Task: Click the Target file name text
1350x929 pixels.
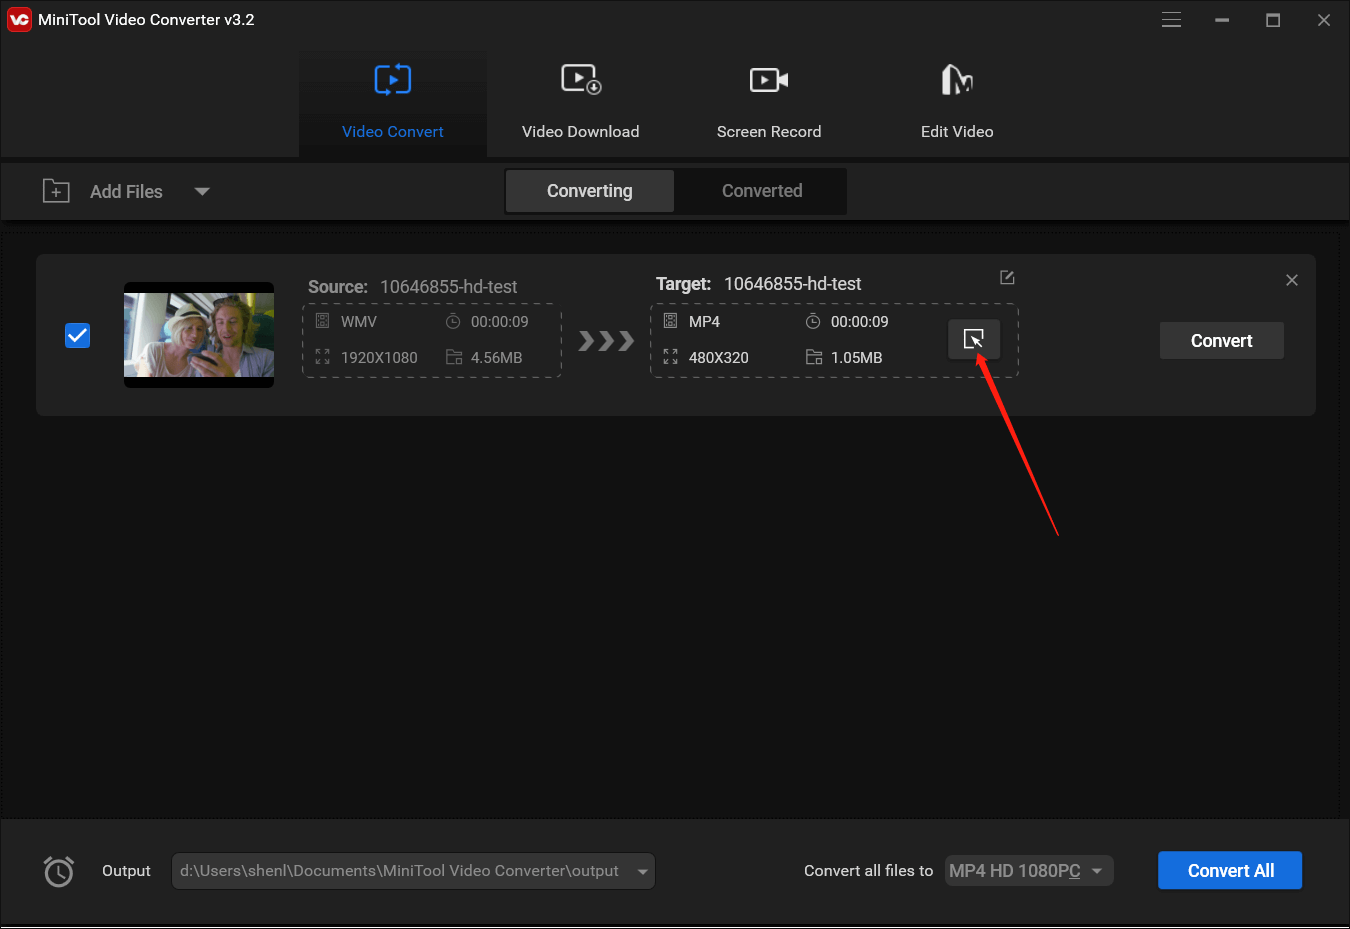Action: [x=792, y=284]
